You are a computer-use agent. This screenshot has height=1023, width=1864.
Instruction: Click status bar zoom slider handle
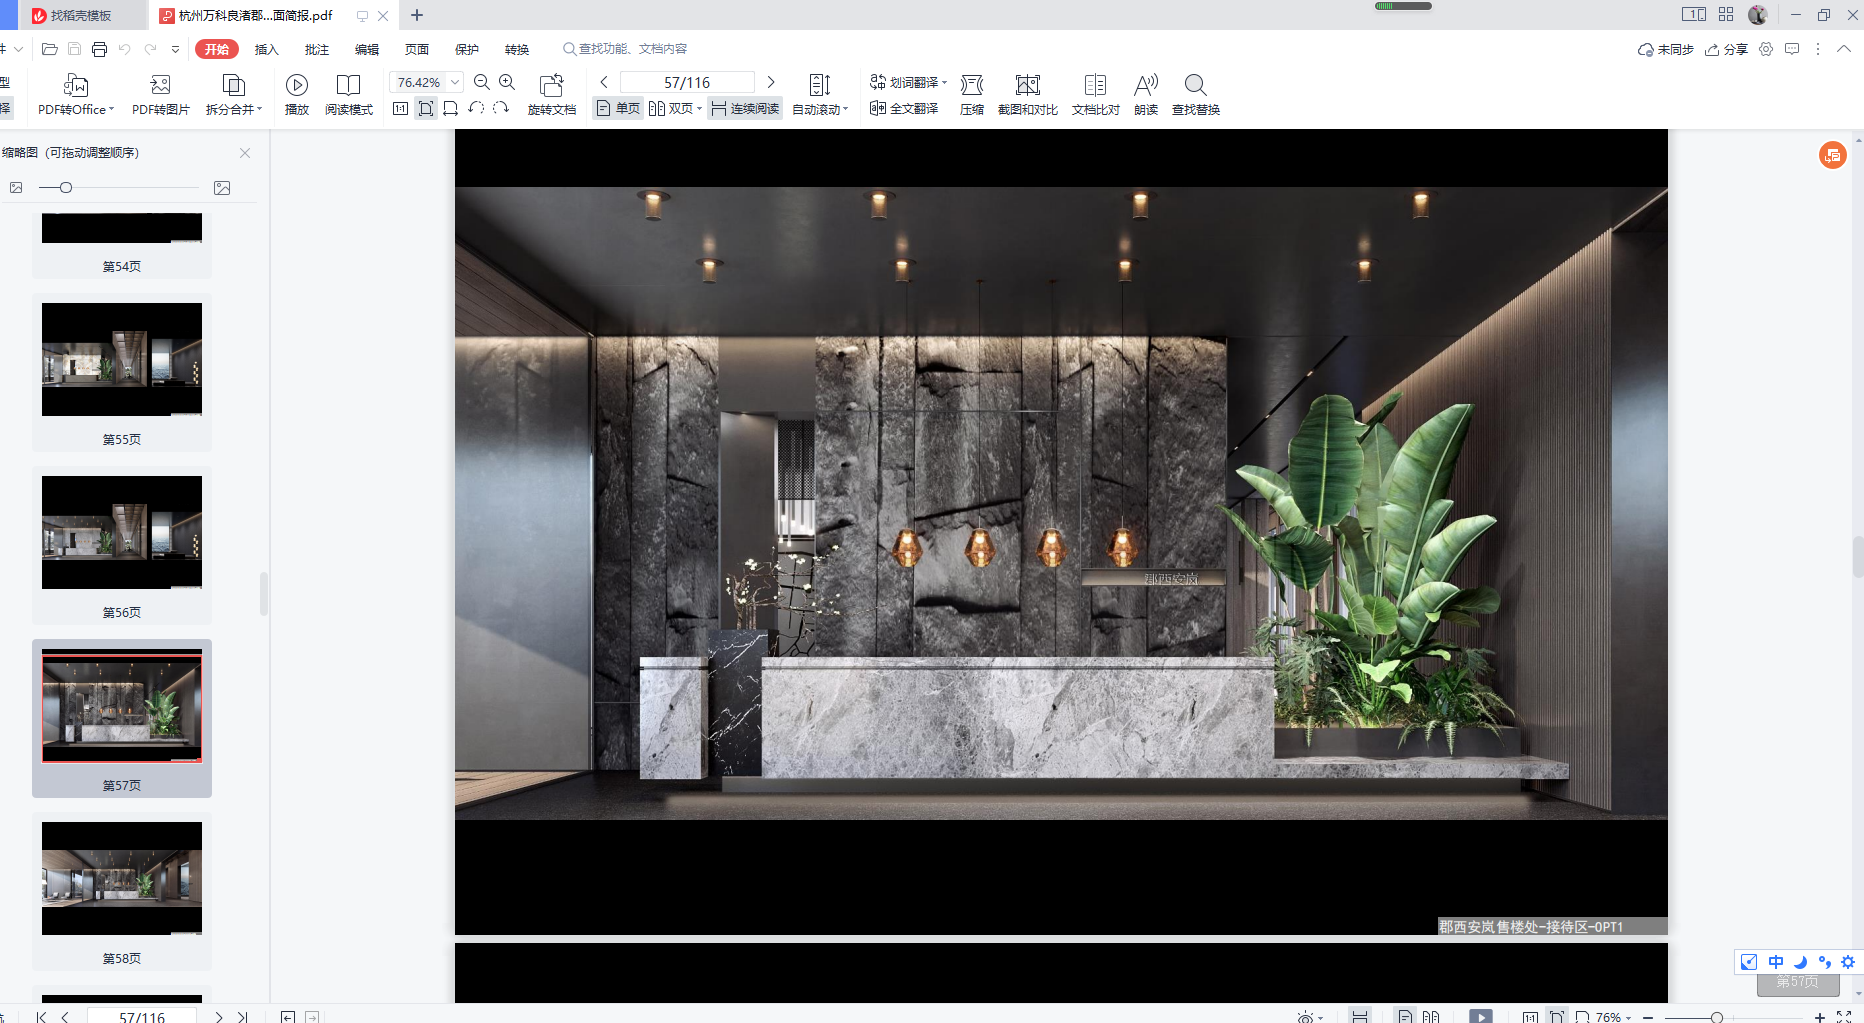1716,1017
